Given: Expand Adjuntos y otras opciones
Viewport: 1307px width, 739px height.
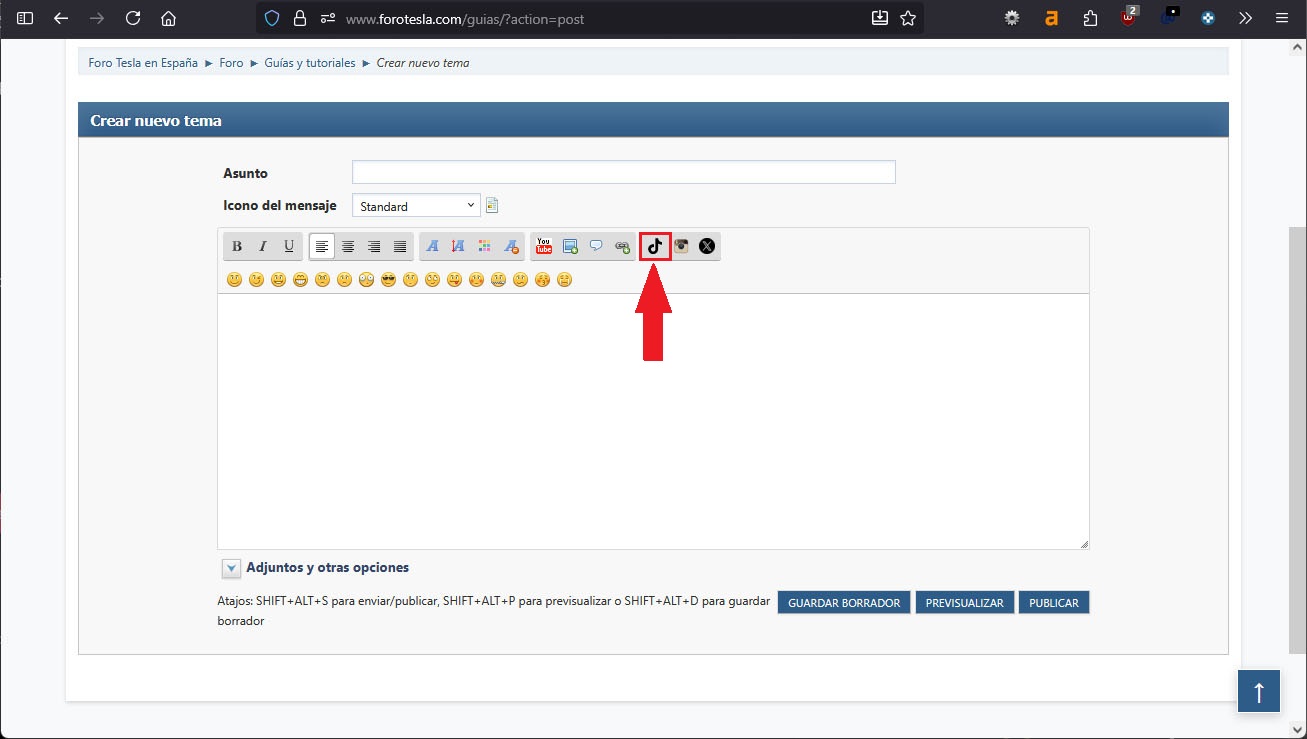Looking at the screenshot, I should coord(231,568).
